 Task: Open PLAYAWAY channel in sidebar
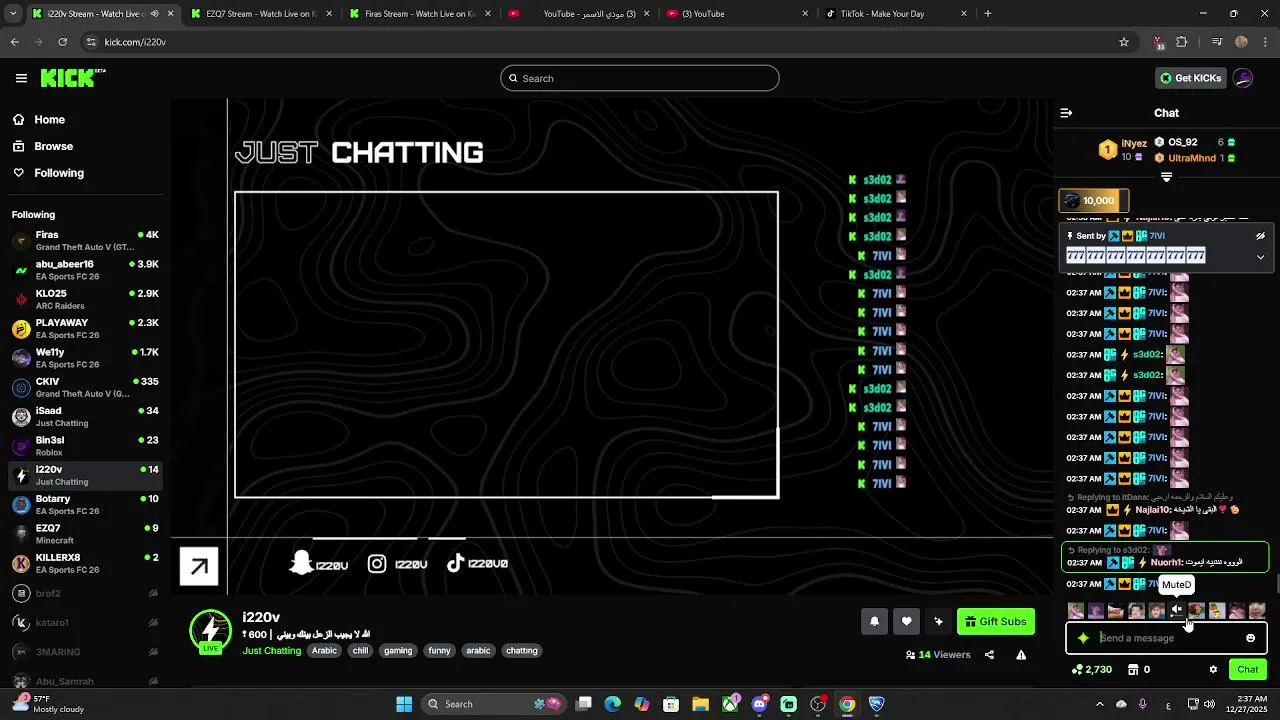pos(85,328)
